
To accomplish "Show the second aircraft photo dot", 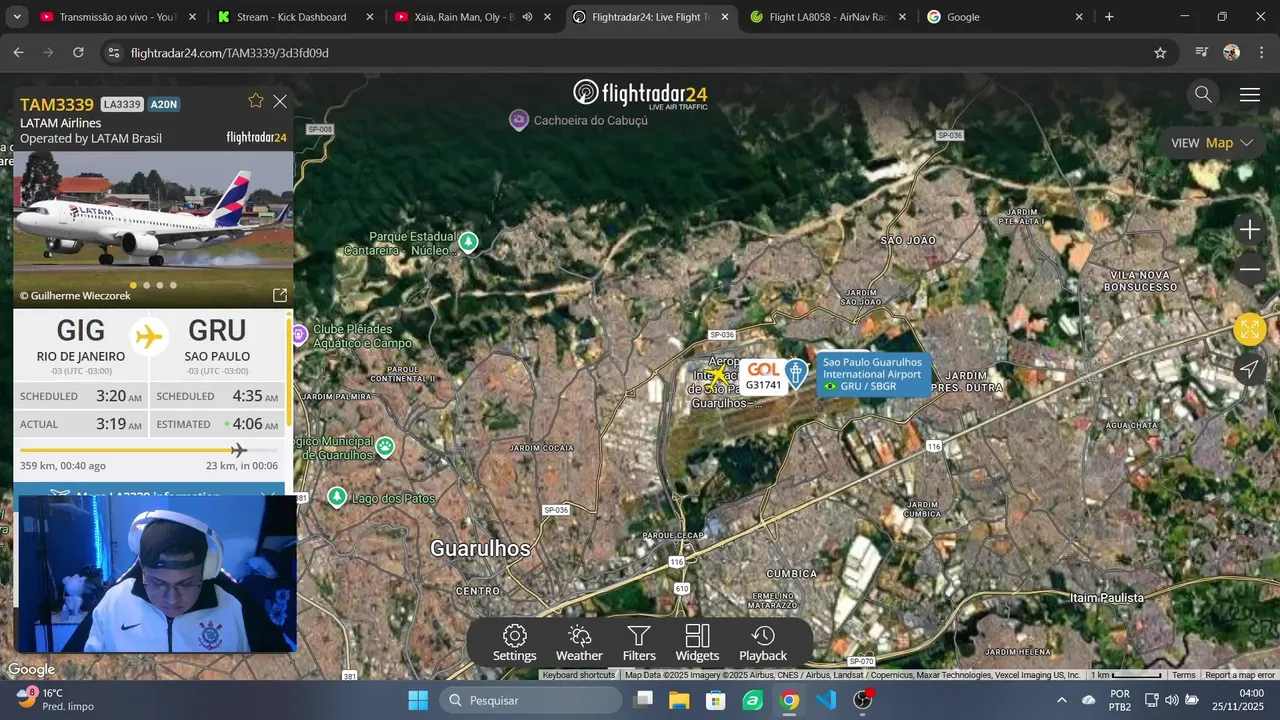I will pos(146,285).
